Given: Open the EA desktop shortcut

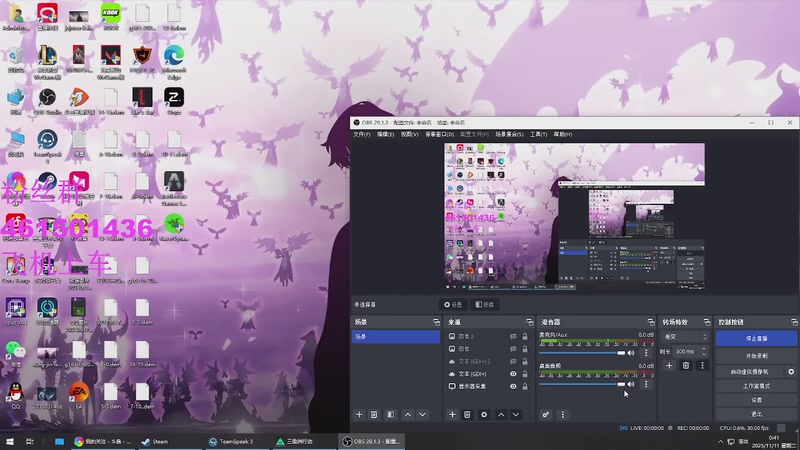Looking at the screenshot, I should click(79, 395).
